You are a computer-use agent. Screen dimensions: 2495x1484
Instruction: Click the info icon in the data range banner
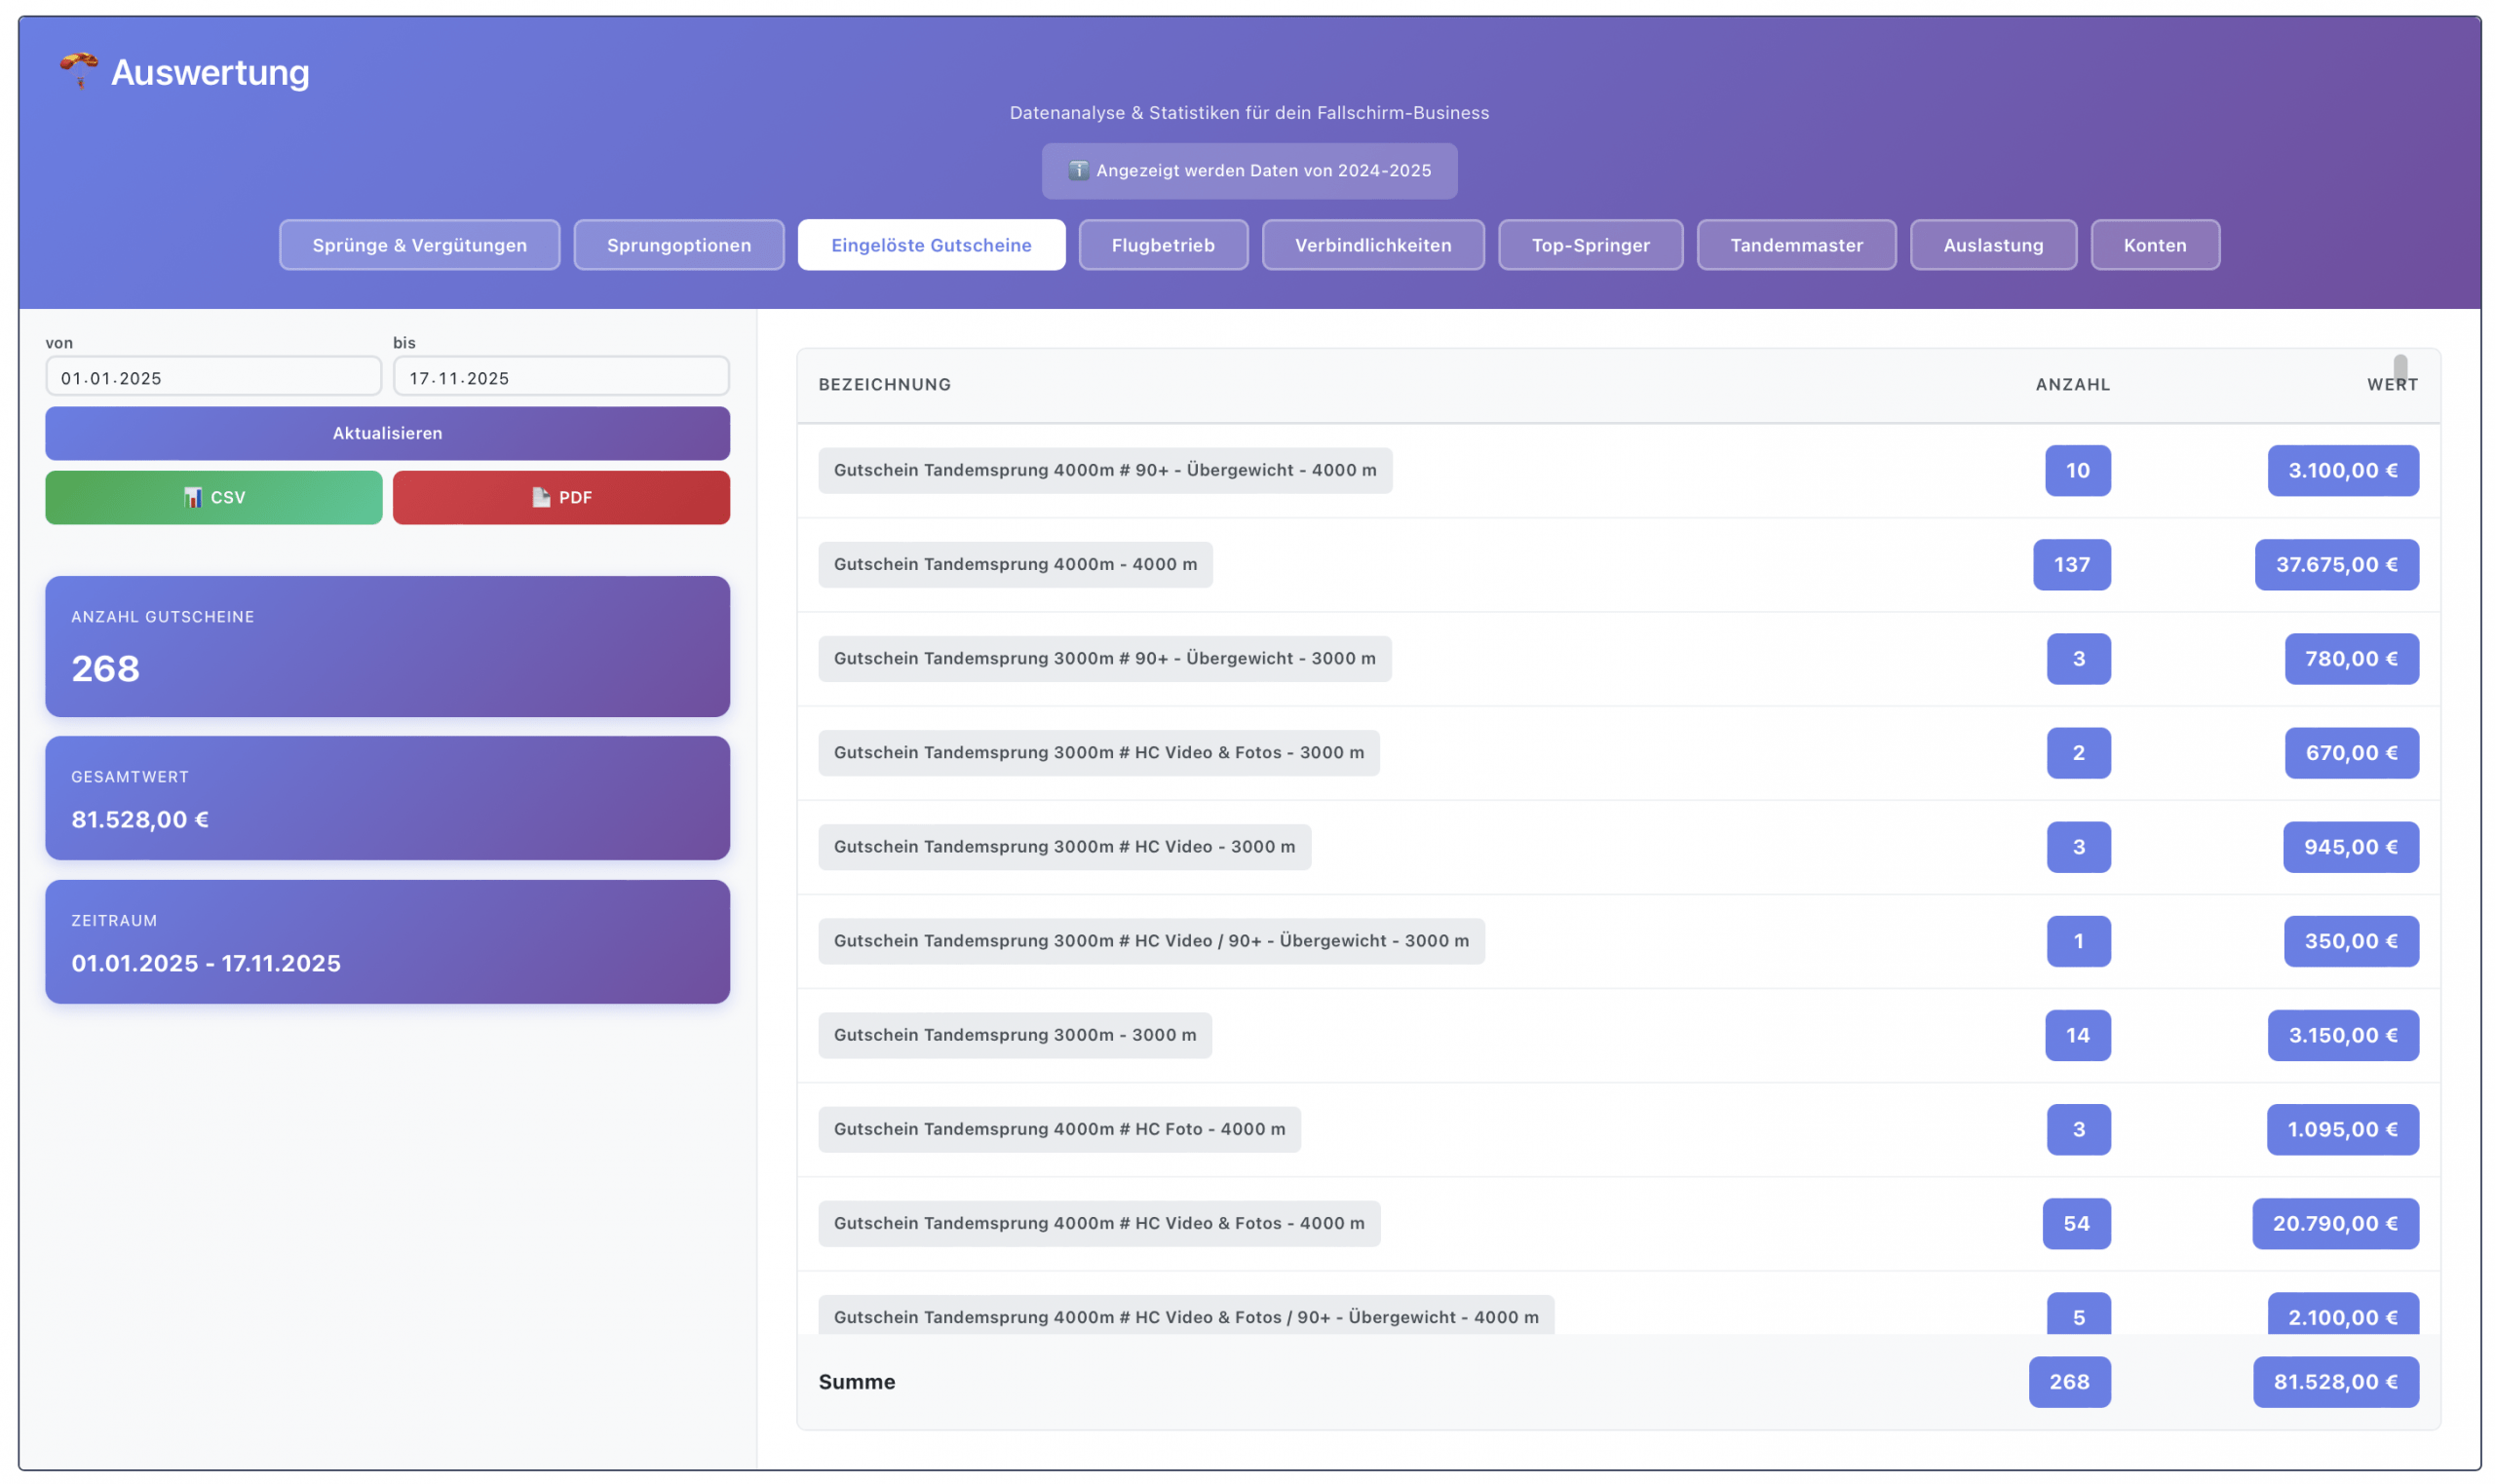[x=1077, y=170]
